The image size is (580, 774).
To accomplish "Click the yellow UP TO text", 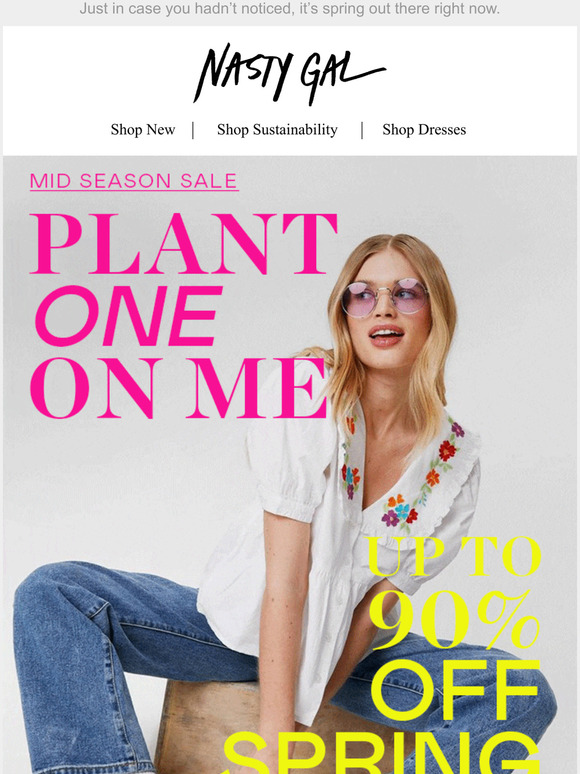I will point(454,556).
